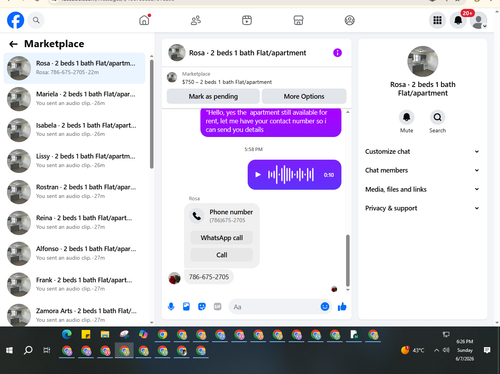The width and height of the screenshot is (500, 374).
Task: Click chat messages scrollbar thumb
Action: coord(348,260)
